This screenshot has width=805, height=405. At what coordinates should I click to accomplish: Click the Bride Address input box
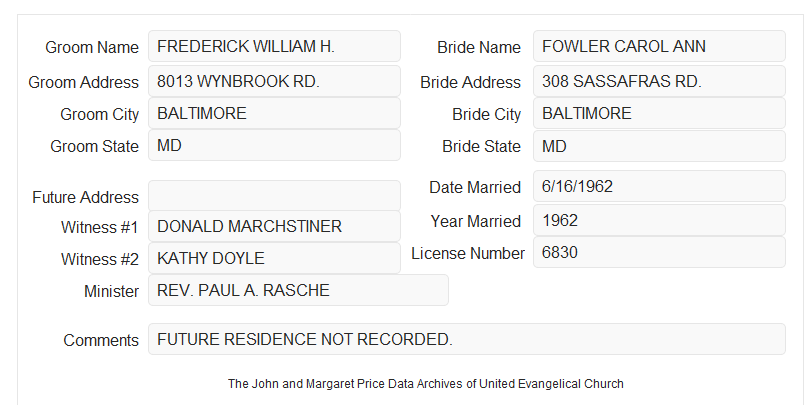pos(659,81)
